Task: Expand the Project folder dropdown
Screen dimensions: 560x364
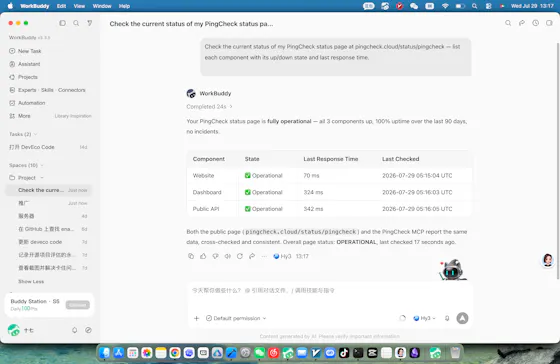Action: point(42,178)
